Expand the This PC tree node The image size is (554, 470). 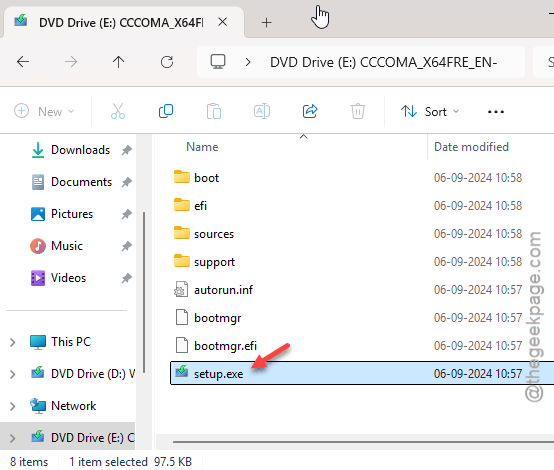point(13,342)
